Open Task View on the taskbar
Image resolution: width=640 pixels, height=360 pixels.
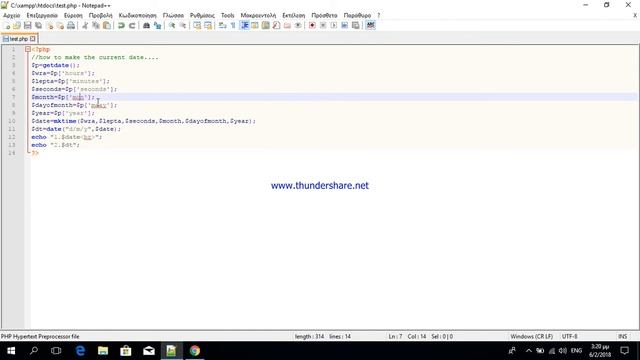(x=56, y=351)
